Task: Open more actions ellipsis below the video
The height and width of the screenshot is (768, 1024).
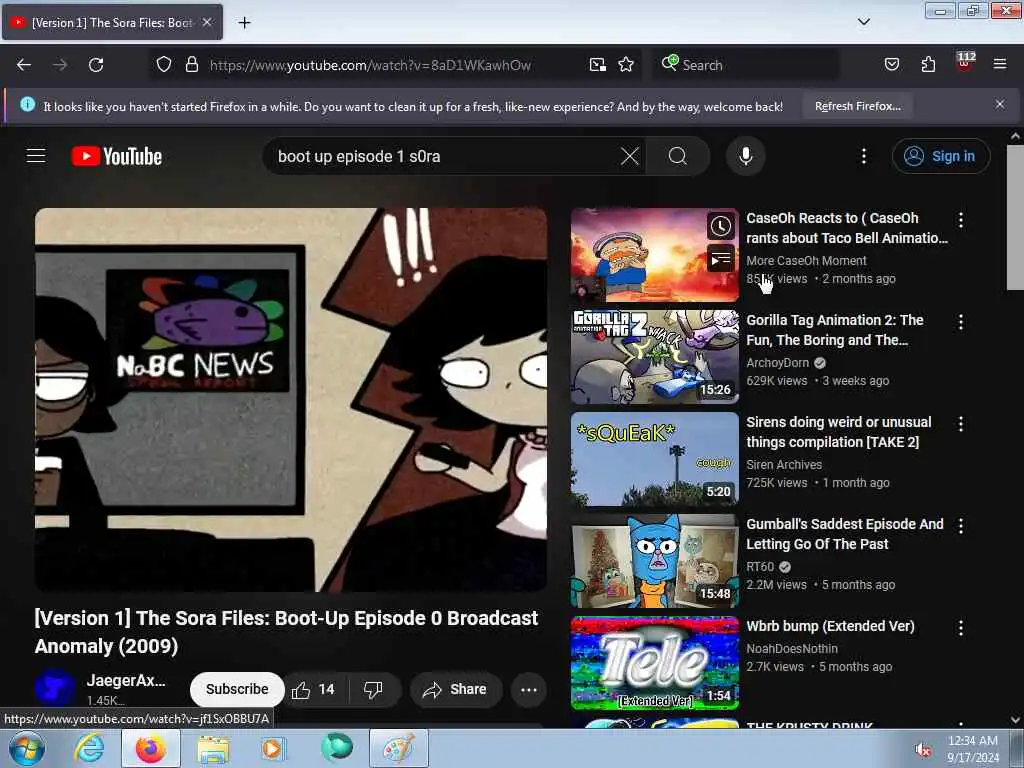Action: tap(529, 690)
